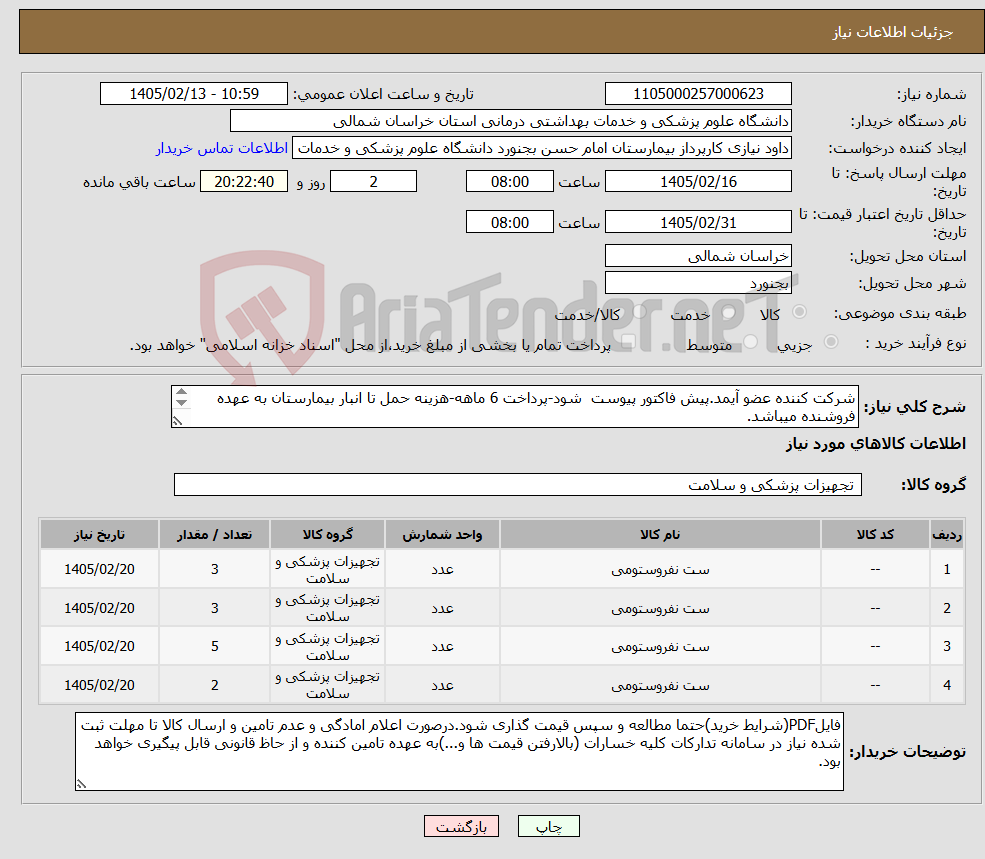The image size is (985, 859).
Task: Click the request creator field داود نیازی
Action: click(541, 148)
